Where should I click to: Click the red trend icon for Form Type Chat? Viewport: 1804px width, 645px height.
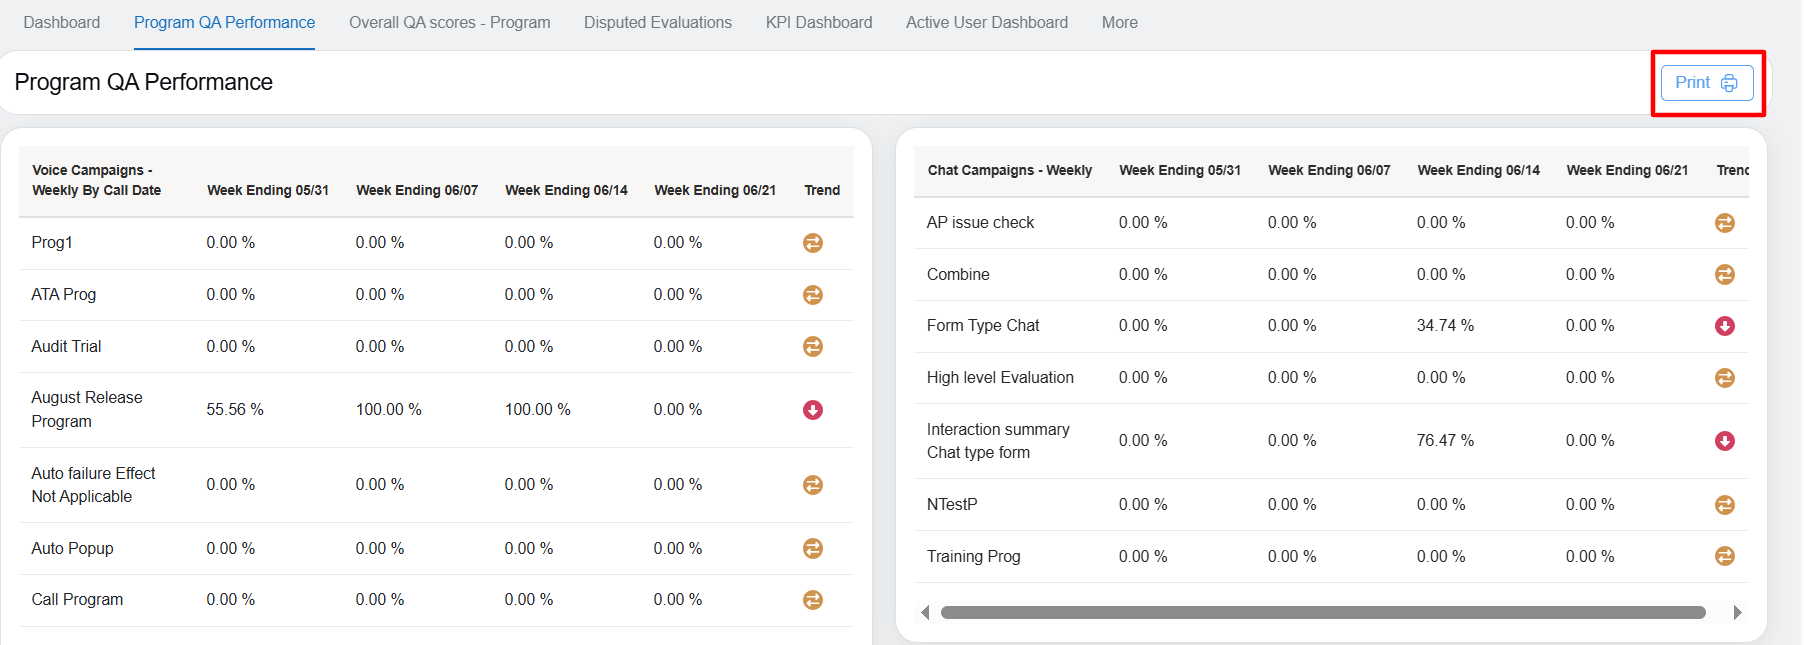pyautogui.click(x=1724, y=326)
